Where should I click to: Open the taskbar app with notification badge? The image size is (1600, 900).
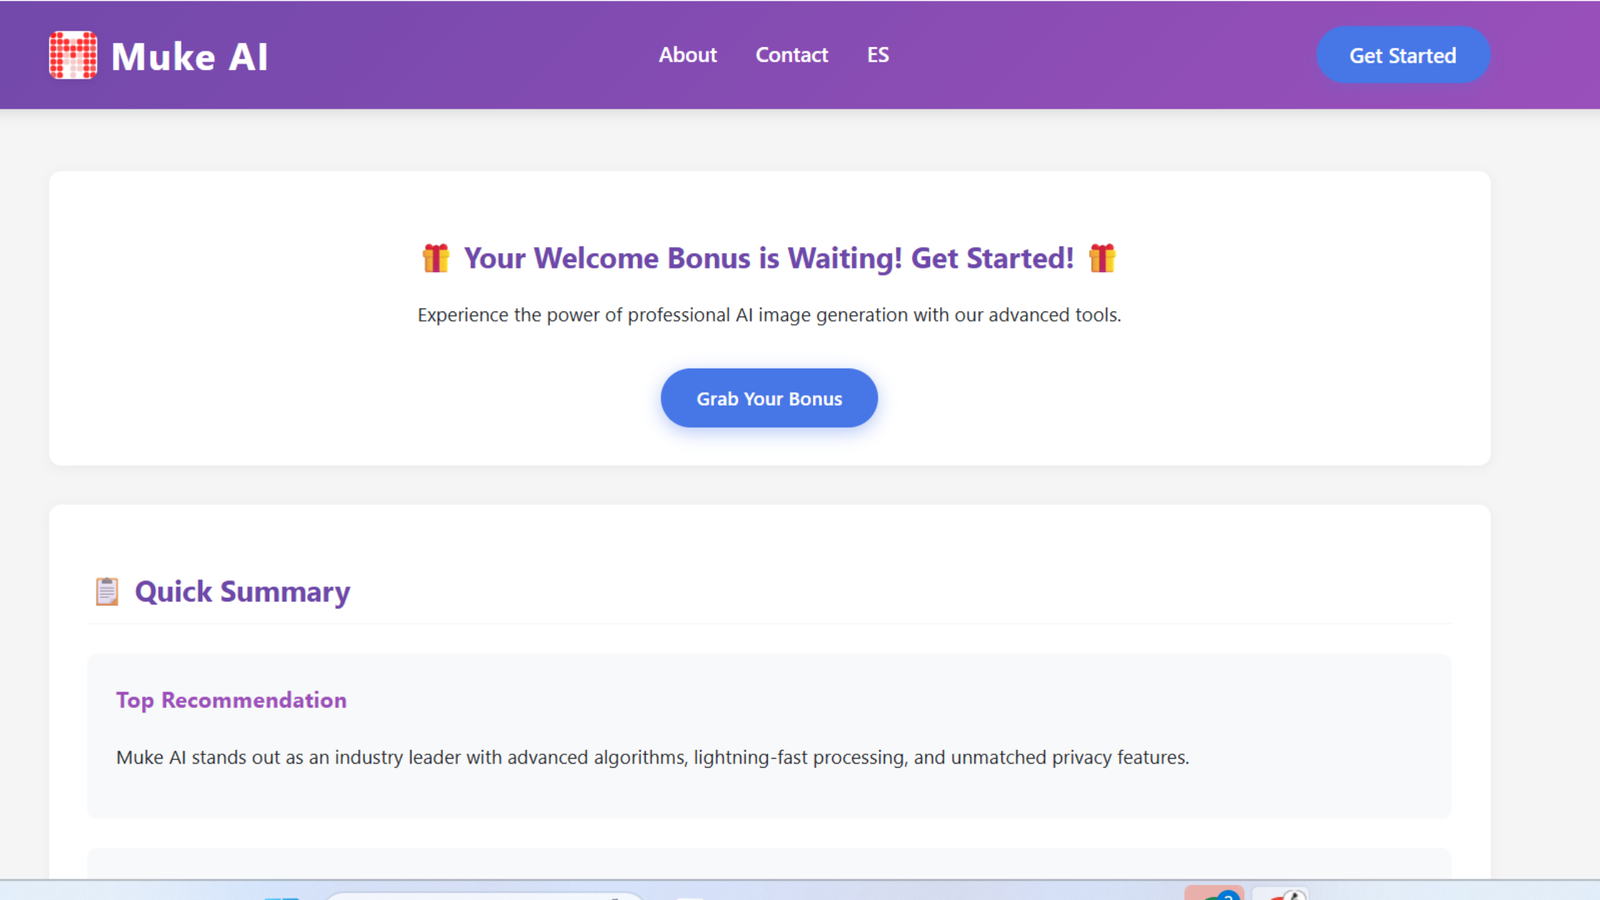pos(1214,893)
